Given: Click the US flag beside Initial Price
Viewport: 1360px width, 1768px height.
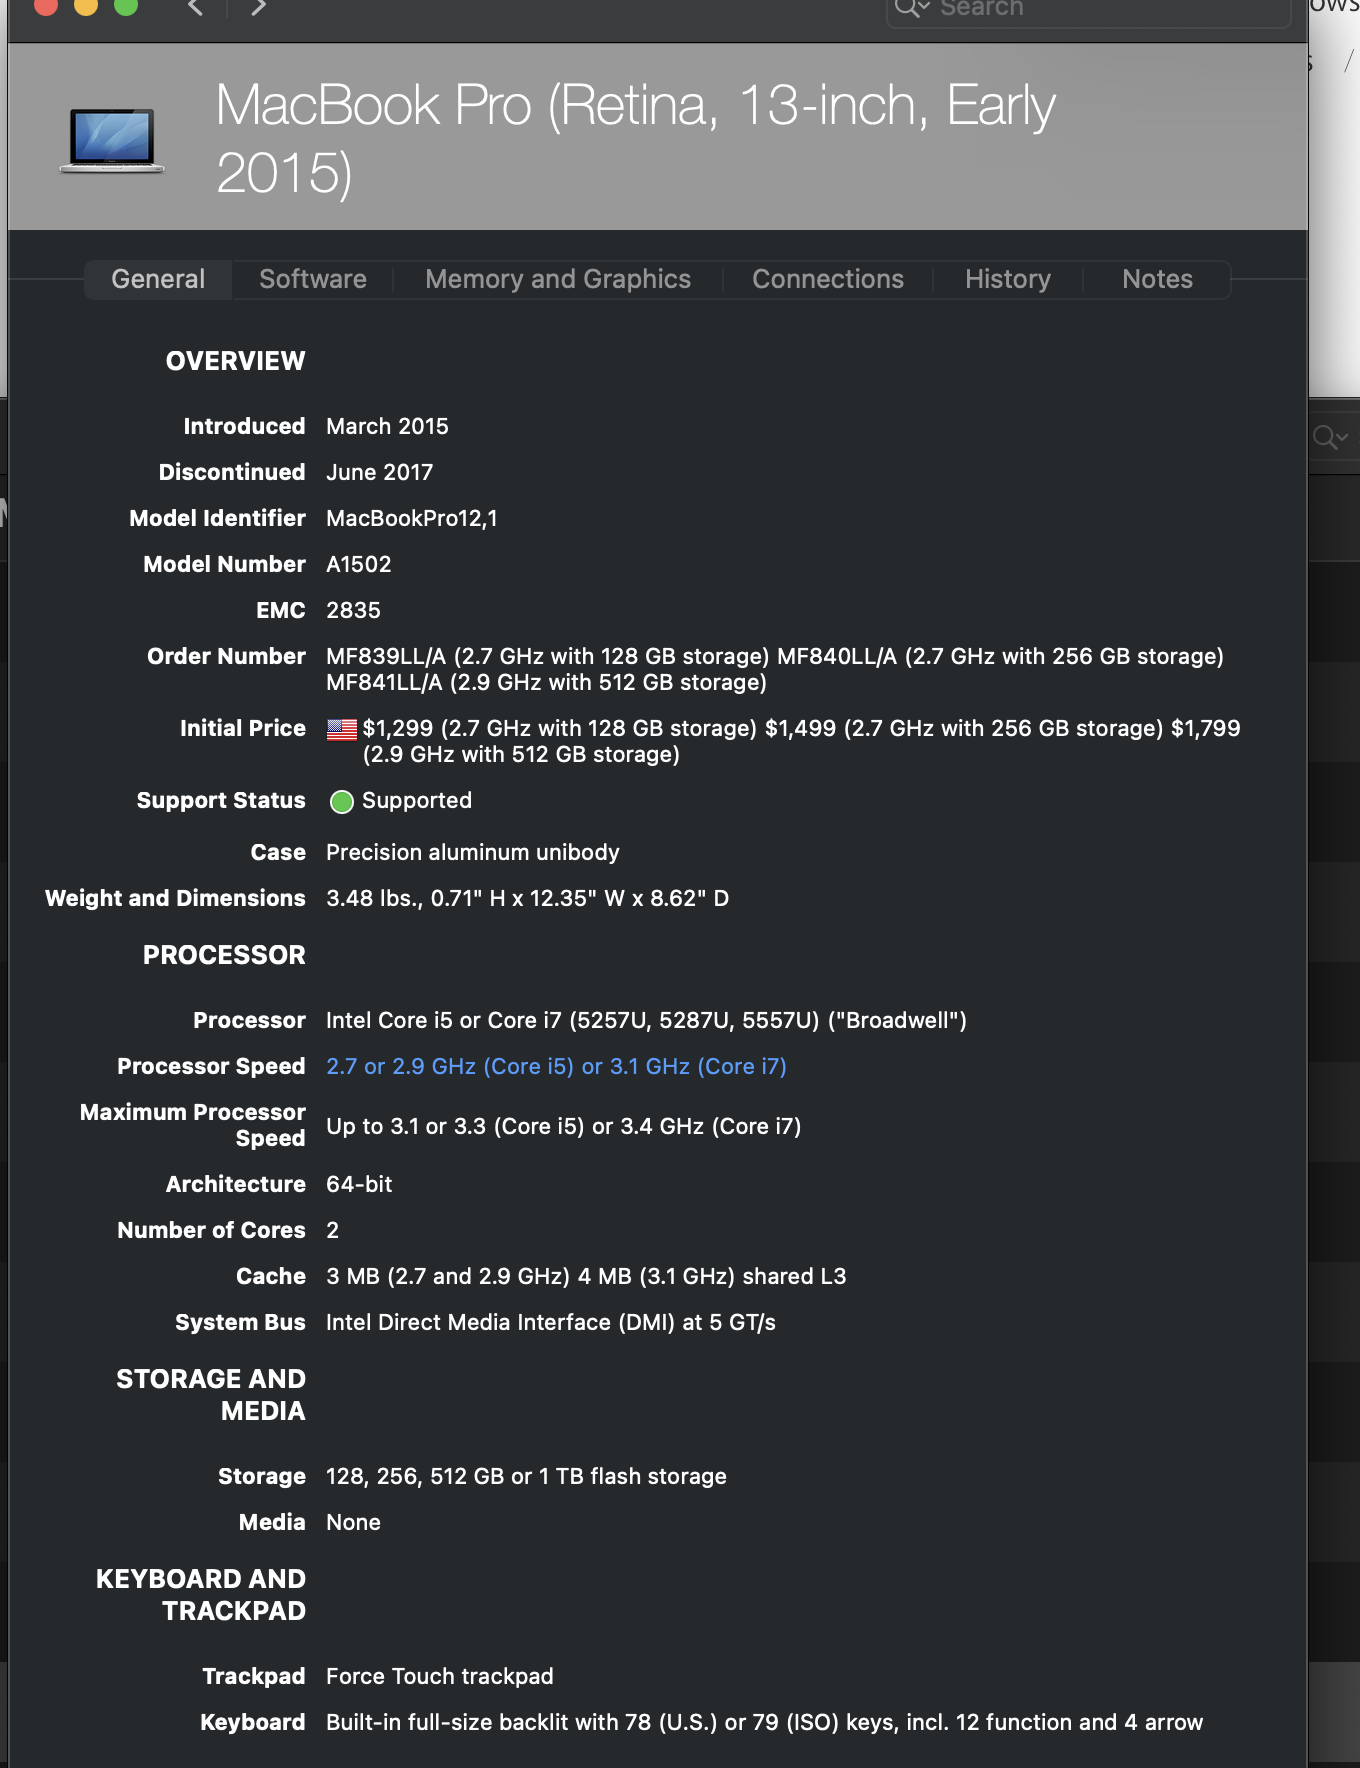Looking at the screenshot, I should click(x=341, y=729).
